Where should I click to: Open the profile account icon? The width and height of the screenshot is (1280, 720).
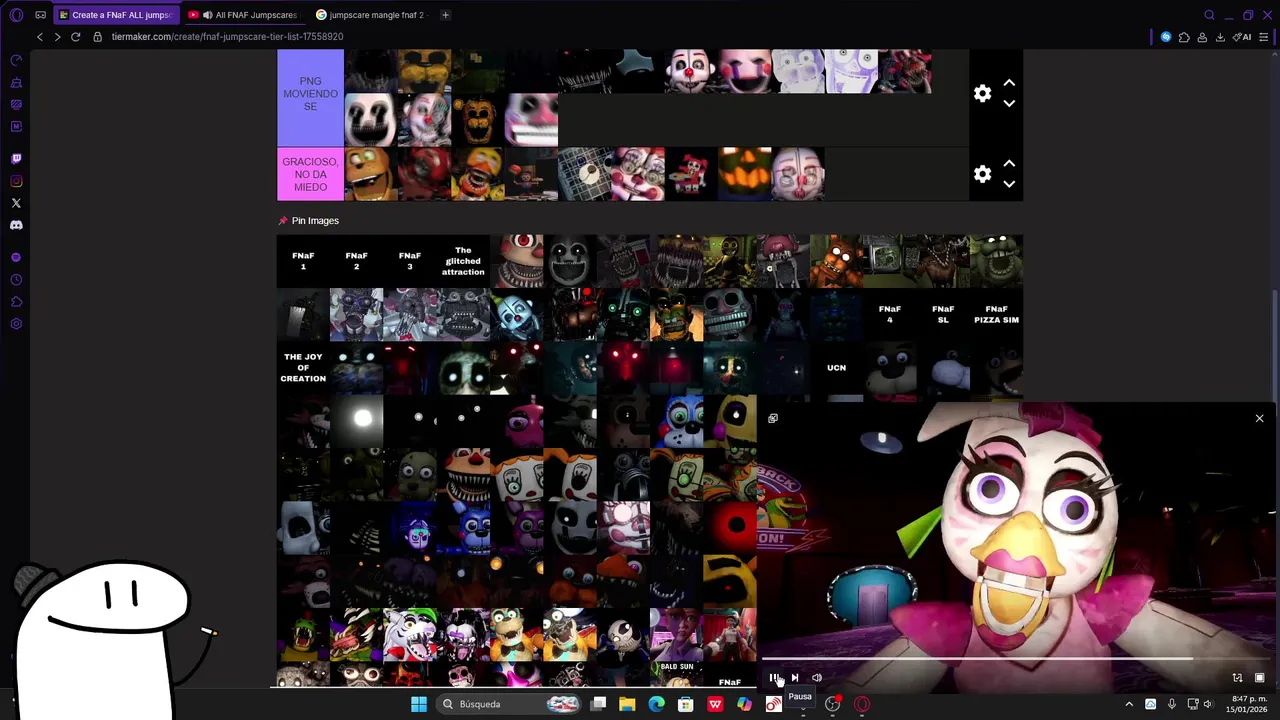(1202, 37)
